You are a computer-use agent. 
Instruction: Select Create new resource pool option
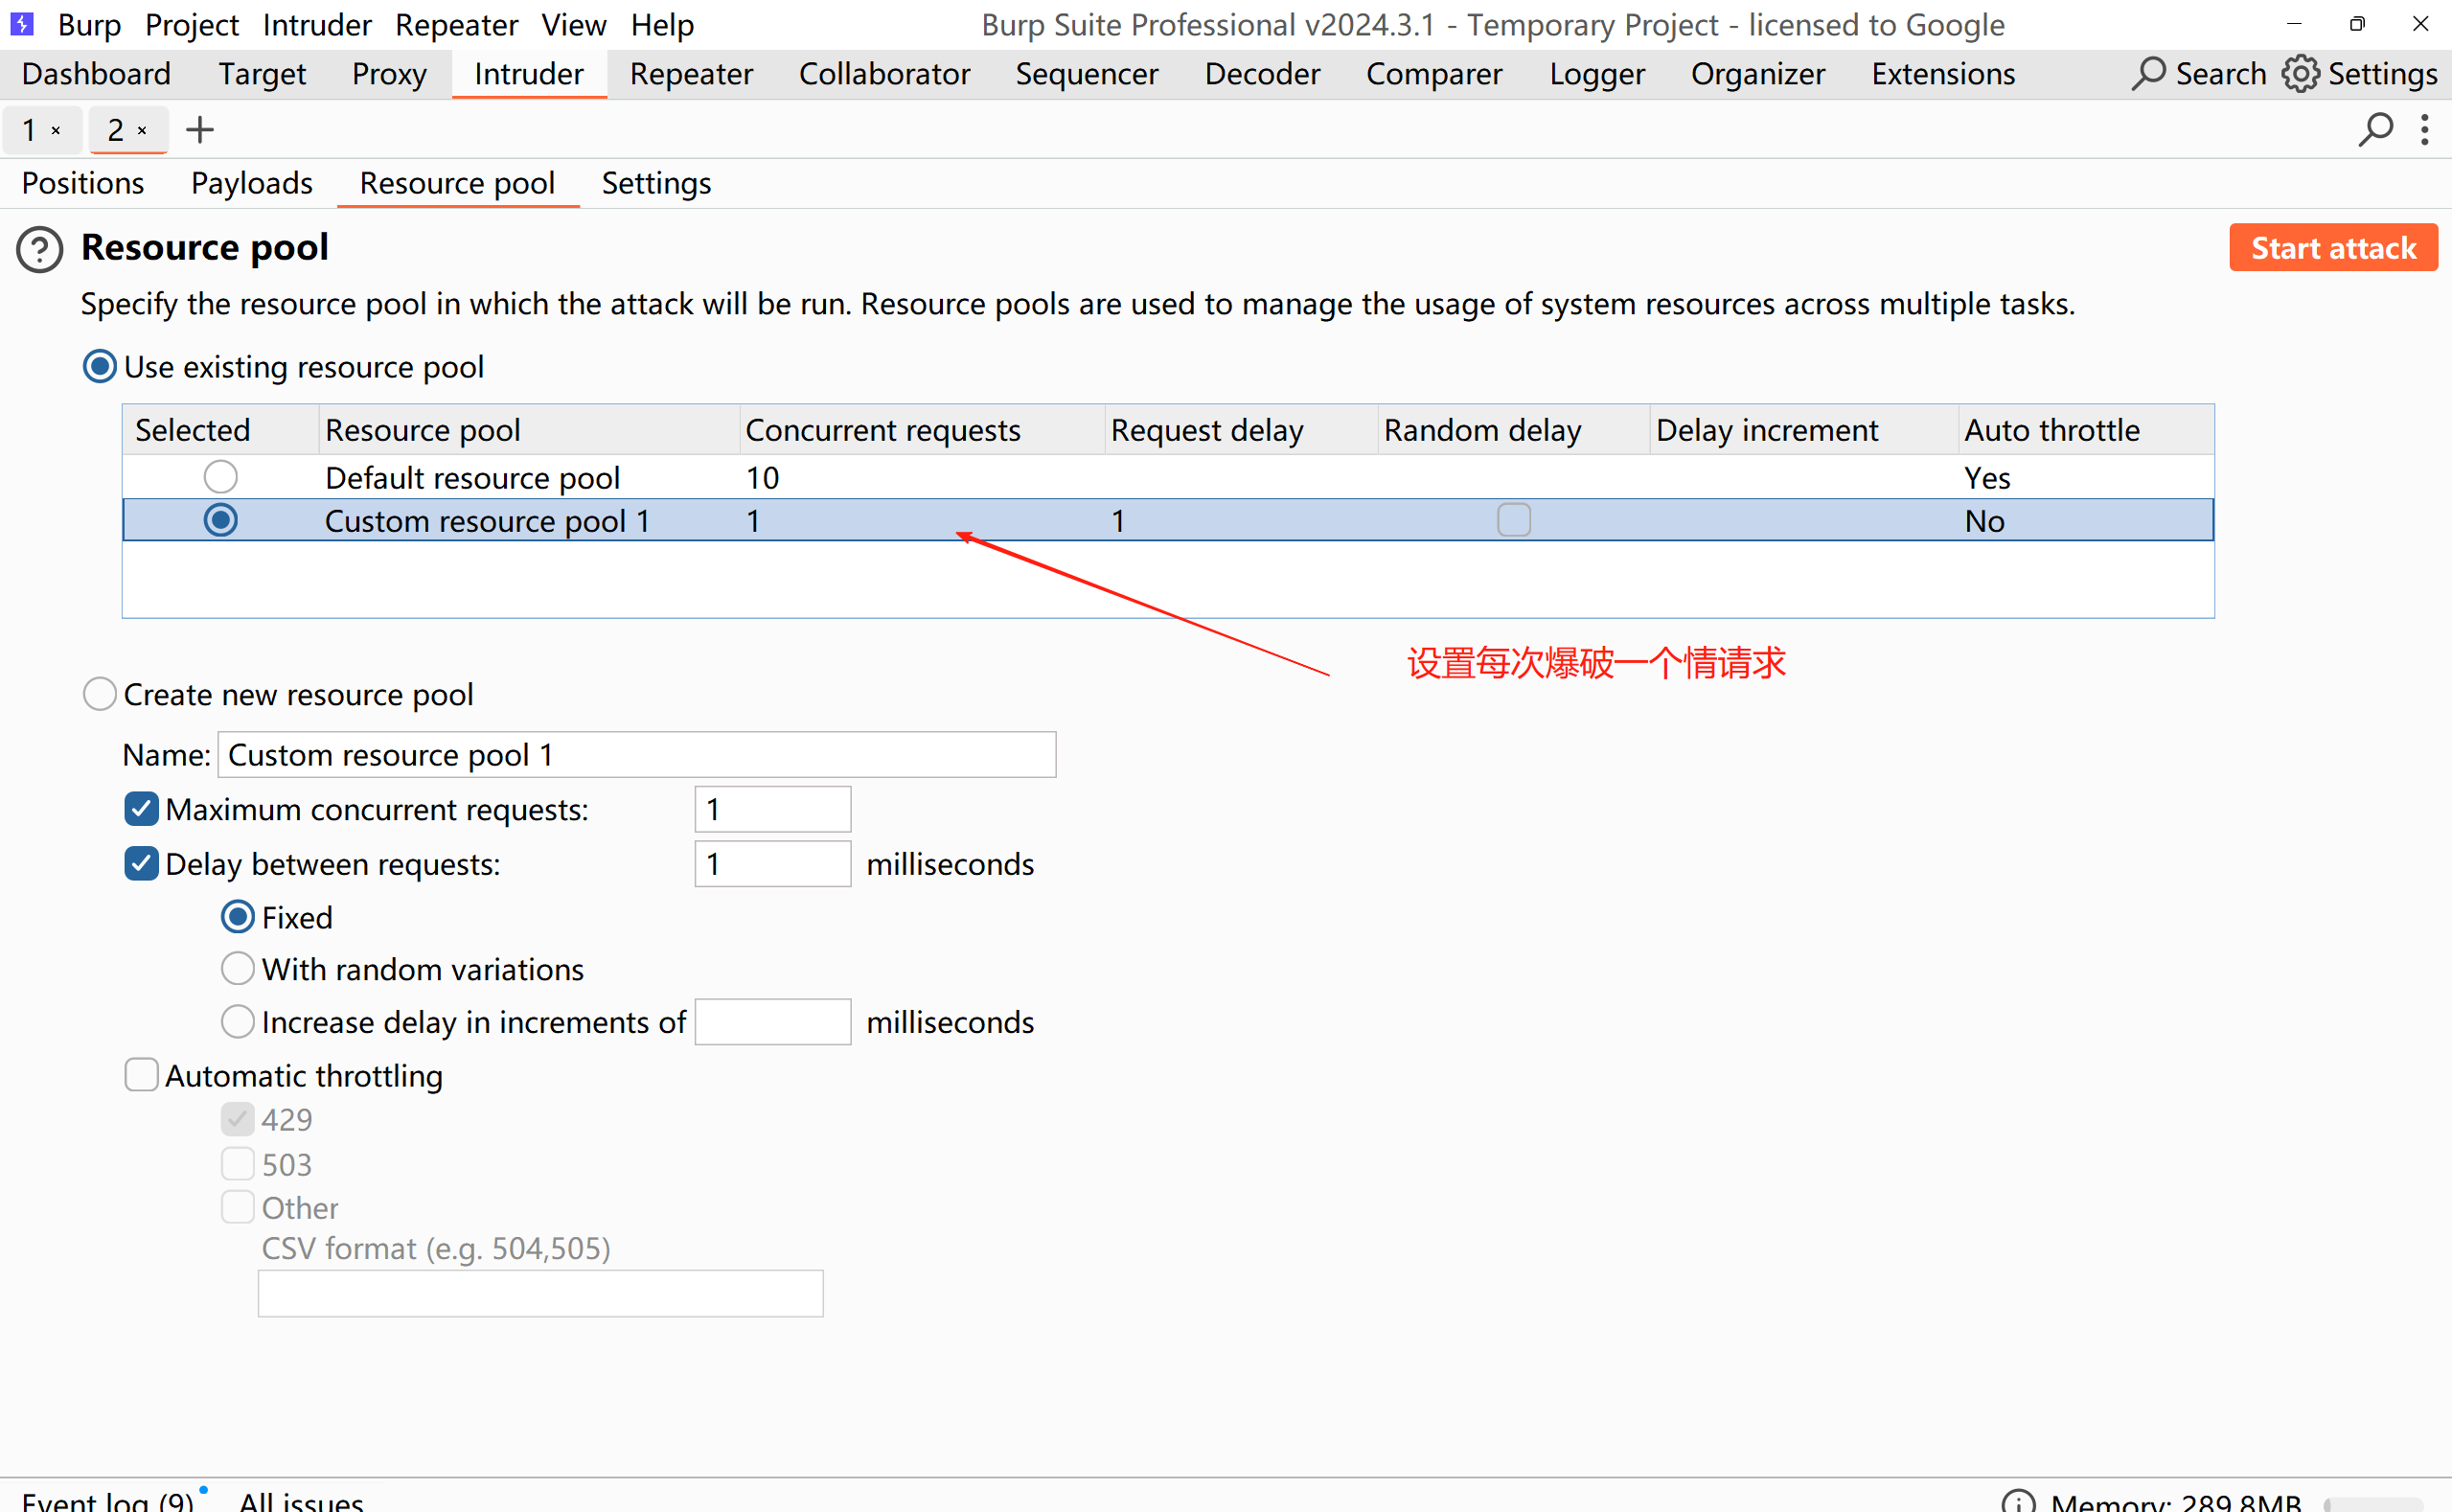99,694
